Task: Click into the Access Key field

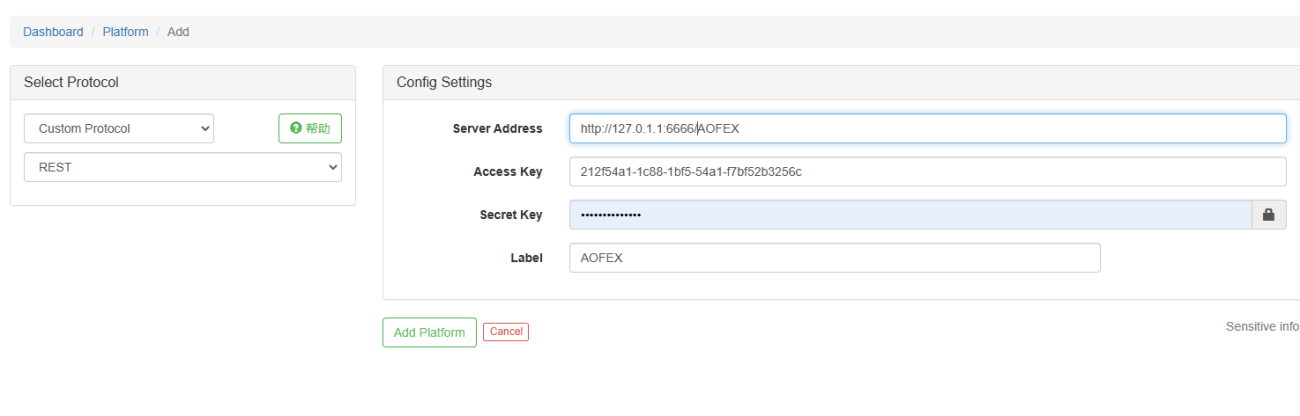Action: tap(927, 172)
